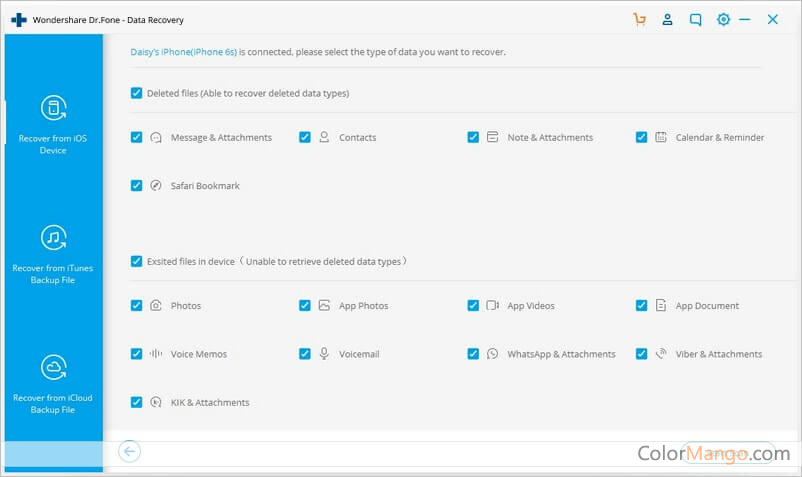The width and height of the screenshot is (802, 477).
Task: Click the back arrow circle button
Action: (129, 451)
